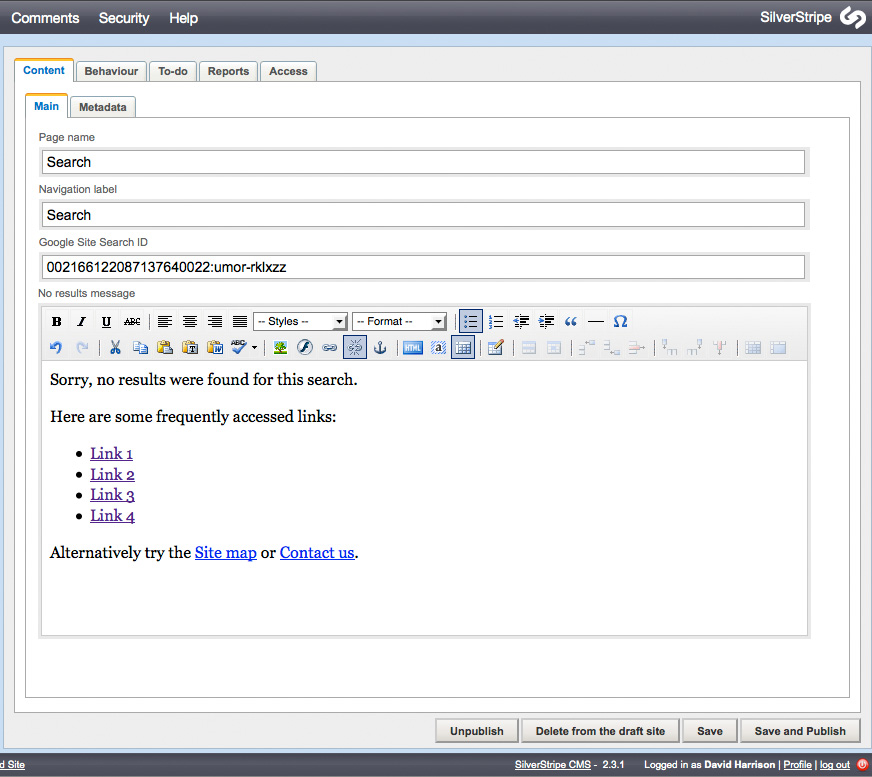Insert an image with the tree icon
This screenshot has height=777, width=872.
(280, 348)
